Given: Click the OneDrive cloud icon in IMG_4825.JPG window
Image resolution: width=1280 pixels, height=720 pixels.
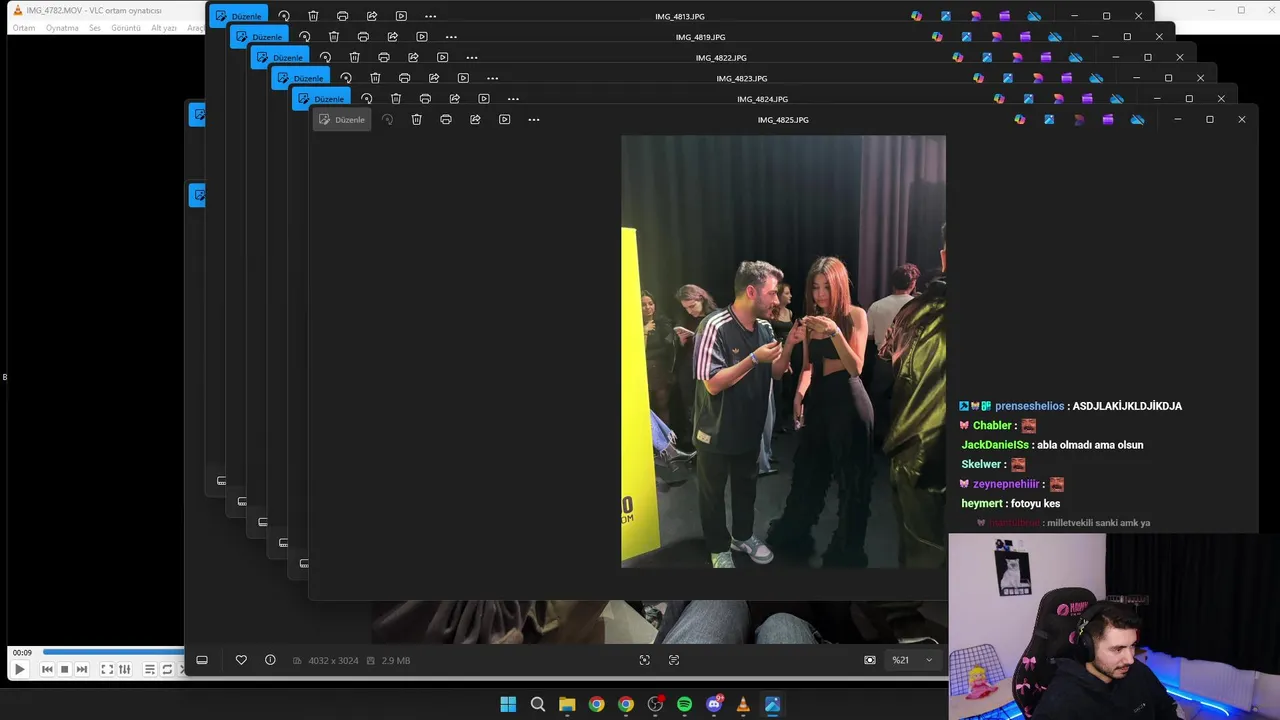Looking at the screenshot, I should pos(1137,120).
